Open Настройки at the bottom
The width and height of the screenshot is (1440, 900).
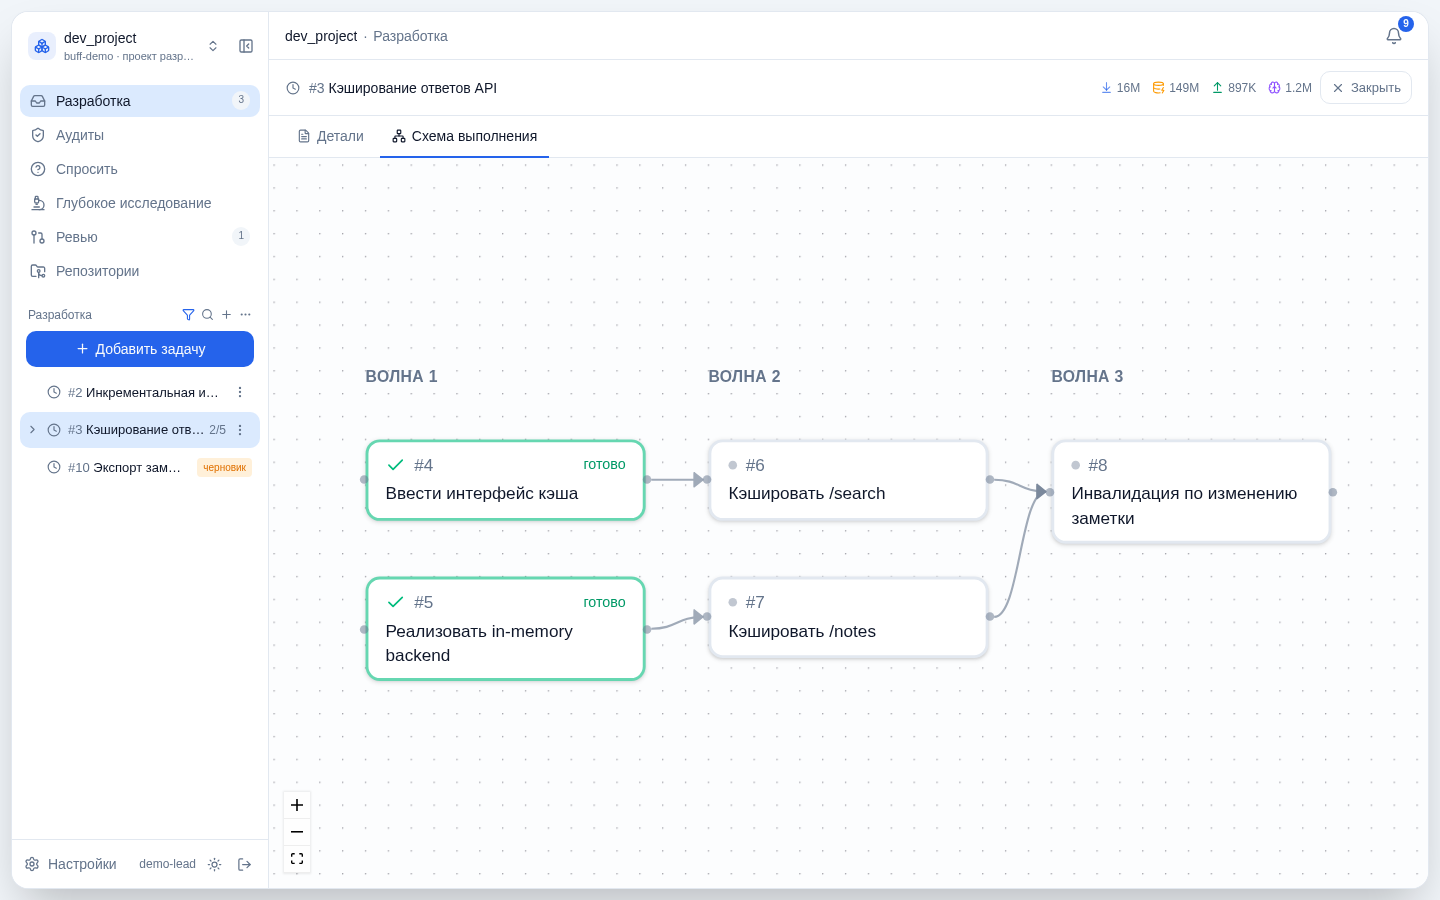pos(71,864)
